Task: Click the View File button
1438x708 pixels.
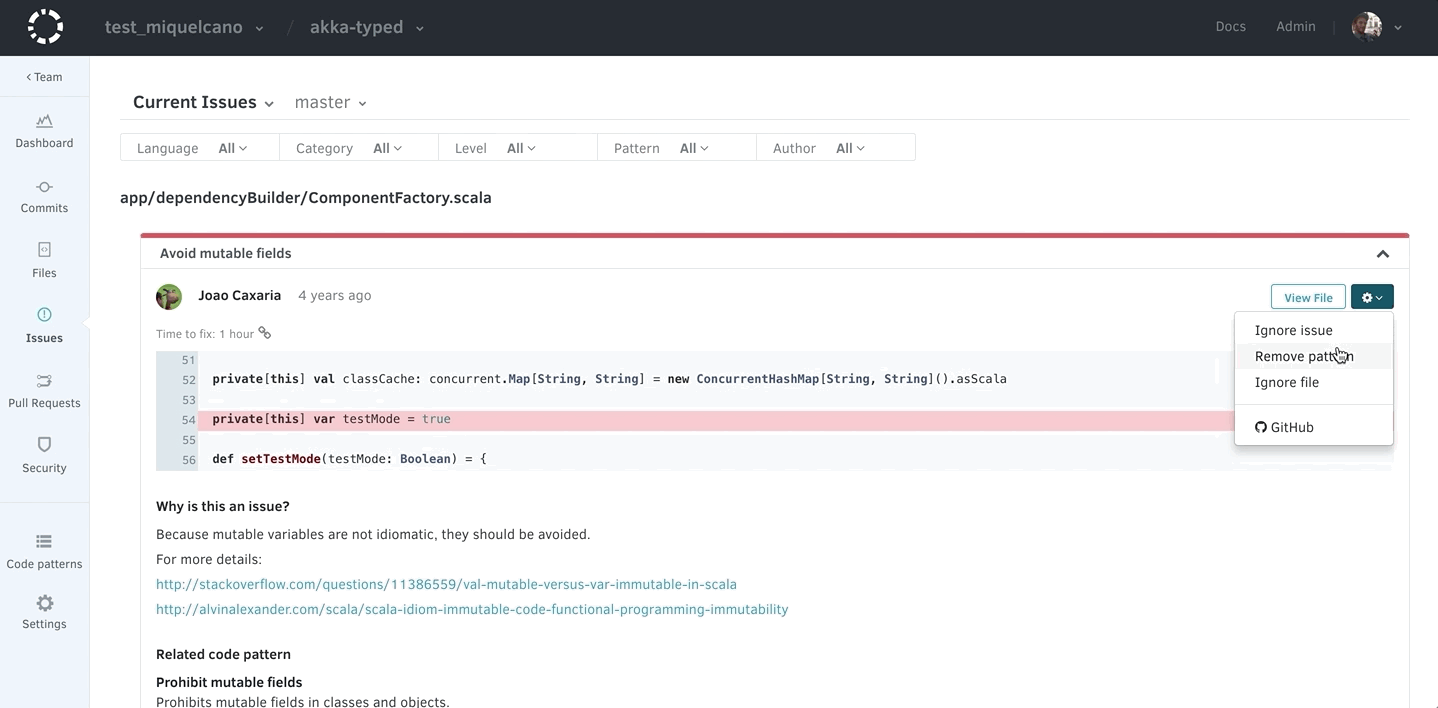Action: click(1307, 297)
